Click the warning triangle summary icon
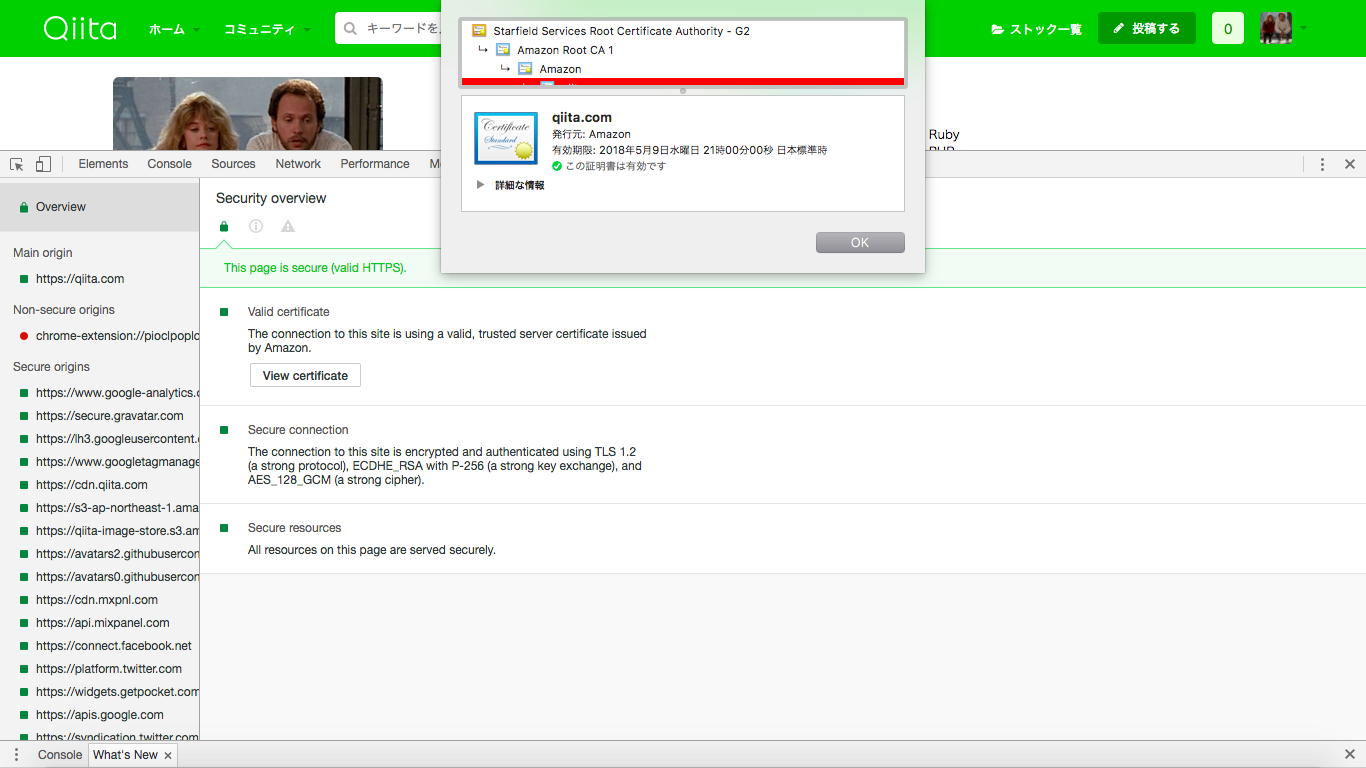1366x768 pixels. point(288,227)
